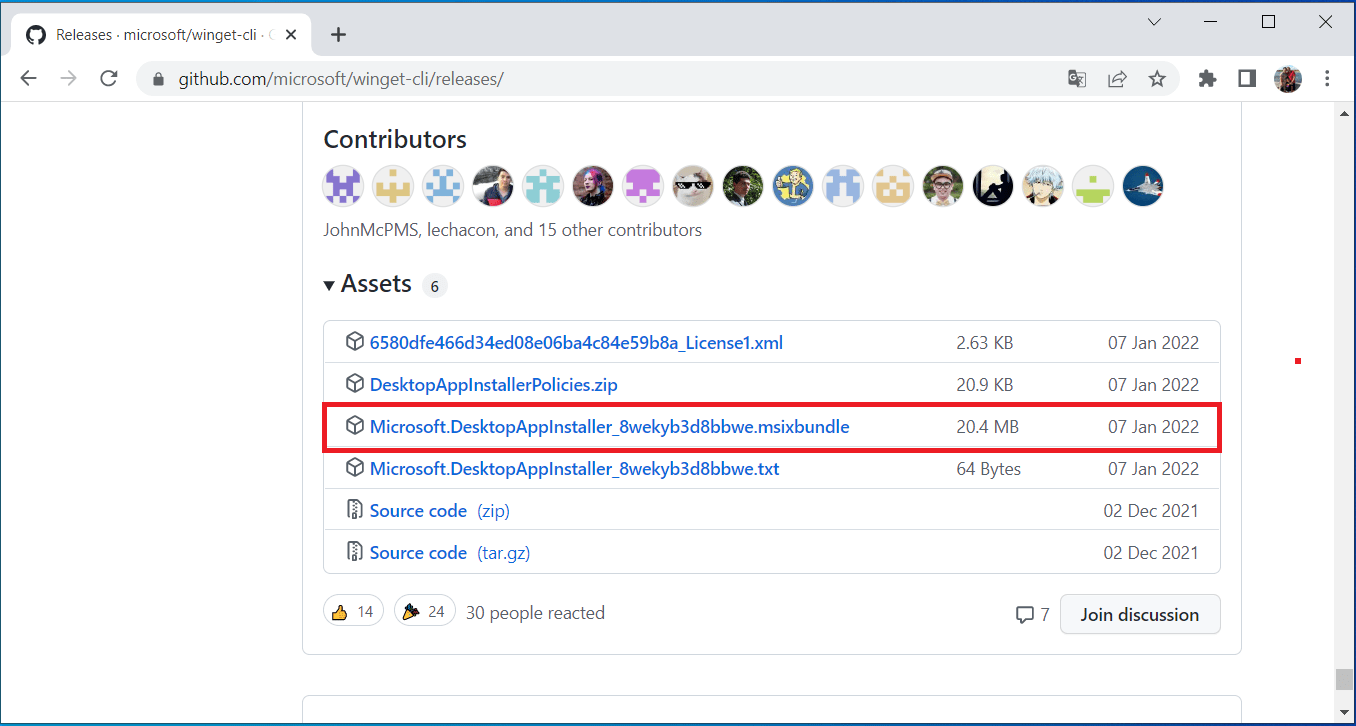The height and width of the screenshot is (726, 1356).
Task: Open the anime character contributor avatar
Action: 1043,186
